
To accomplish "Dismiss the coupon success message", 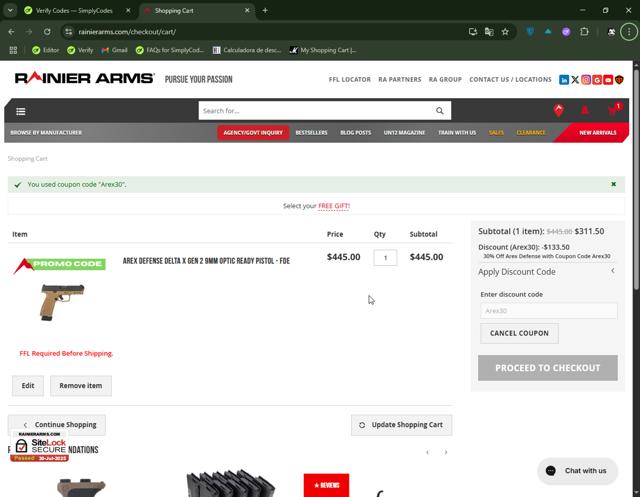I will 613,184.
